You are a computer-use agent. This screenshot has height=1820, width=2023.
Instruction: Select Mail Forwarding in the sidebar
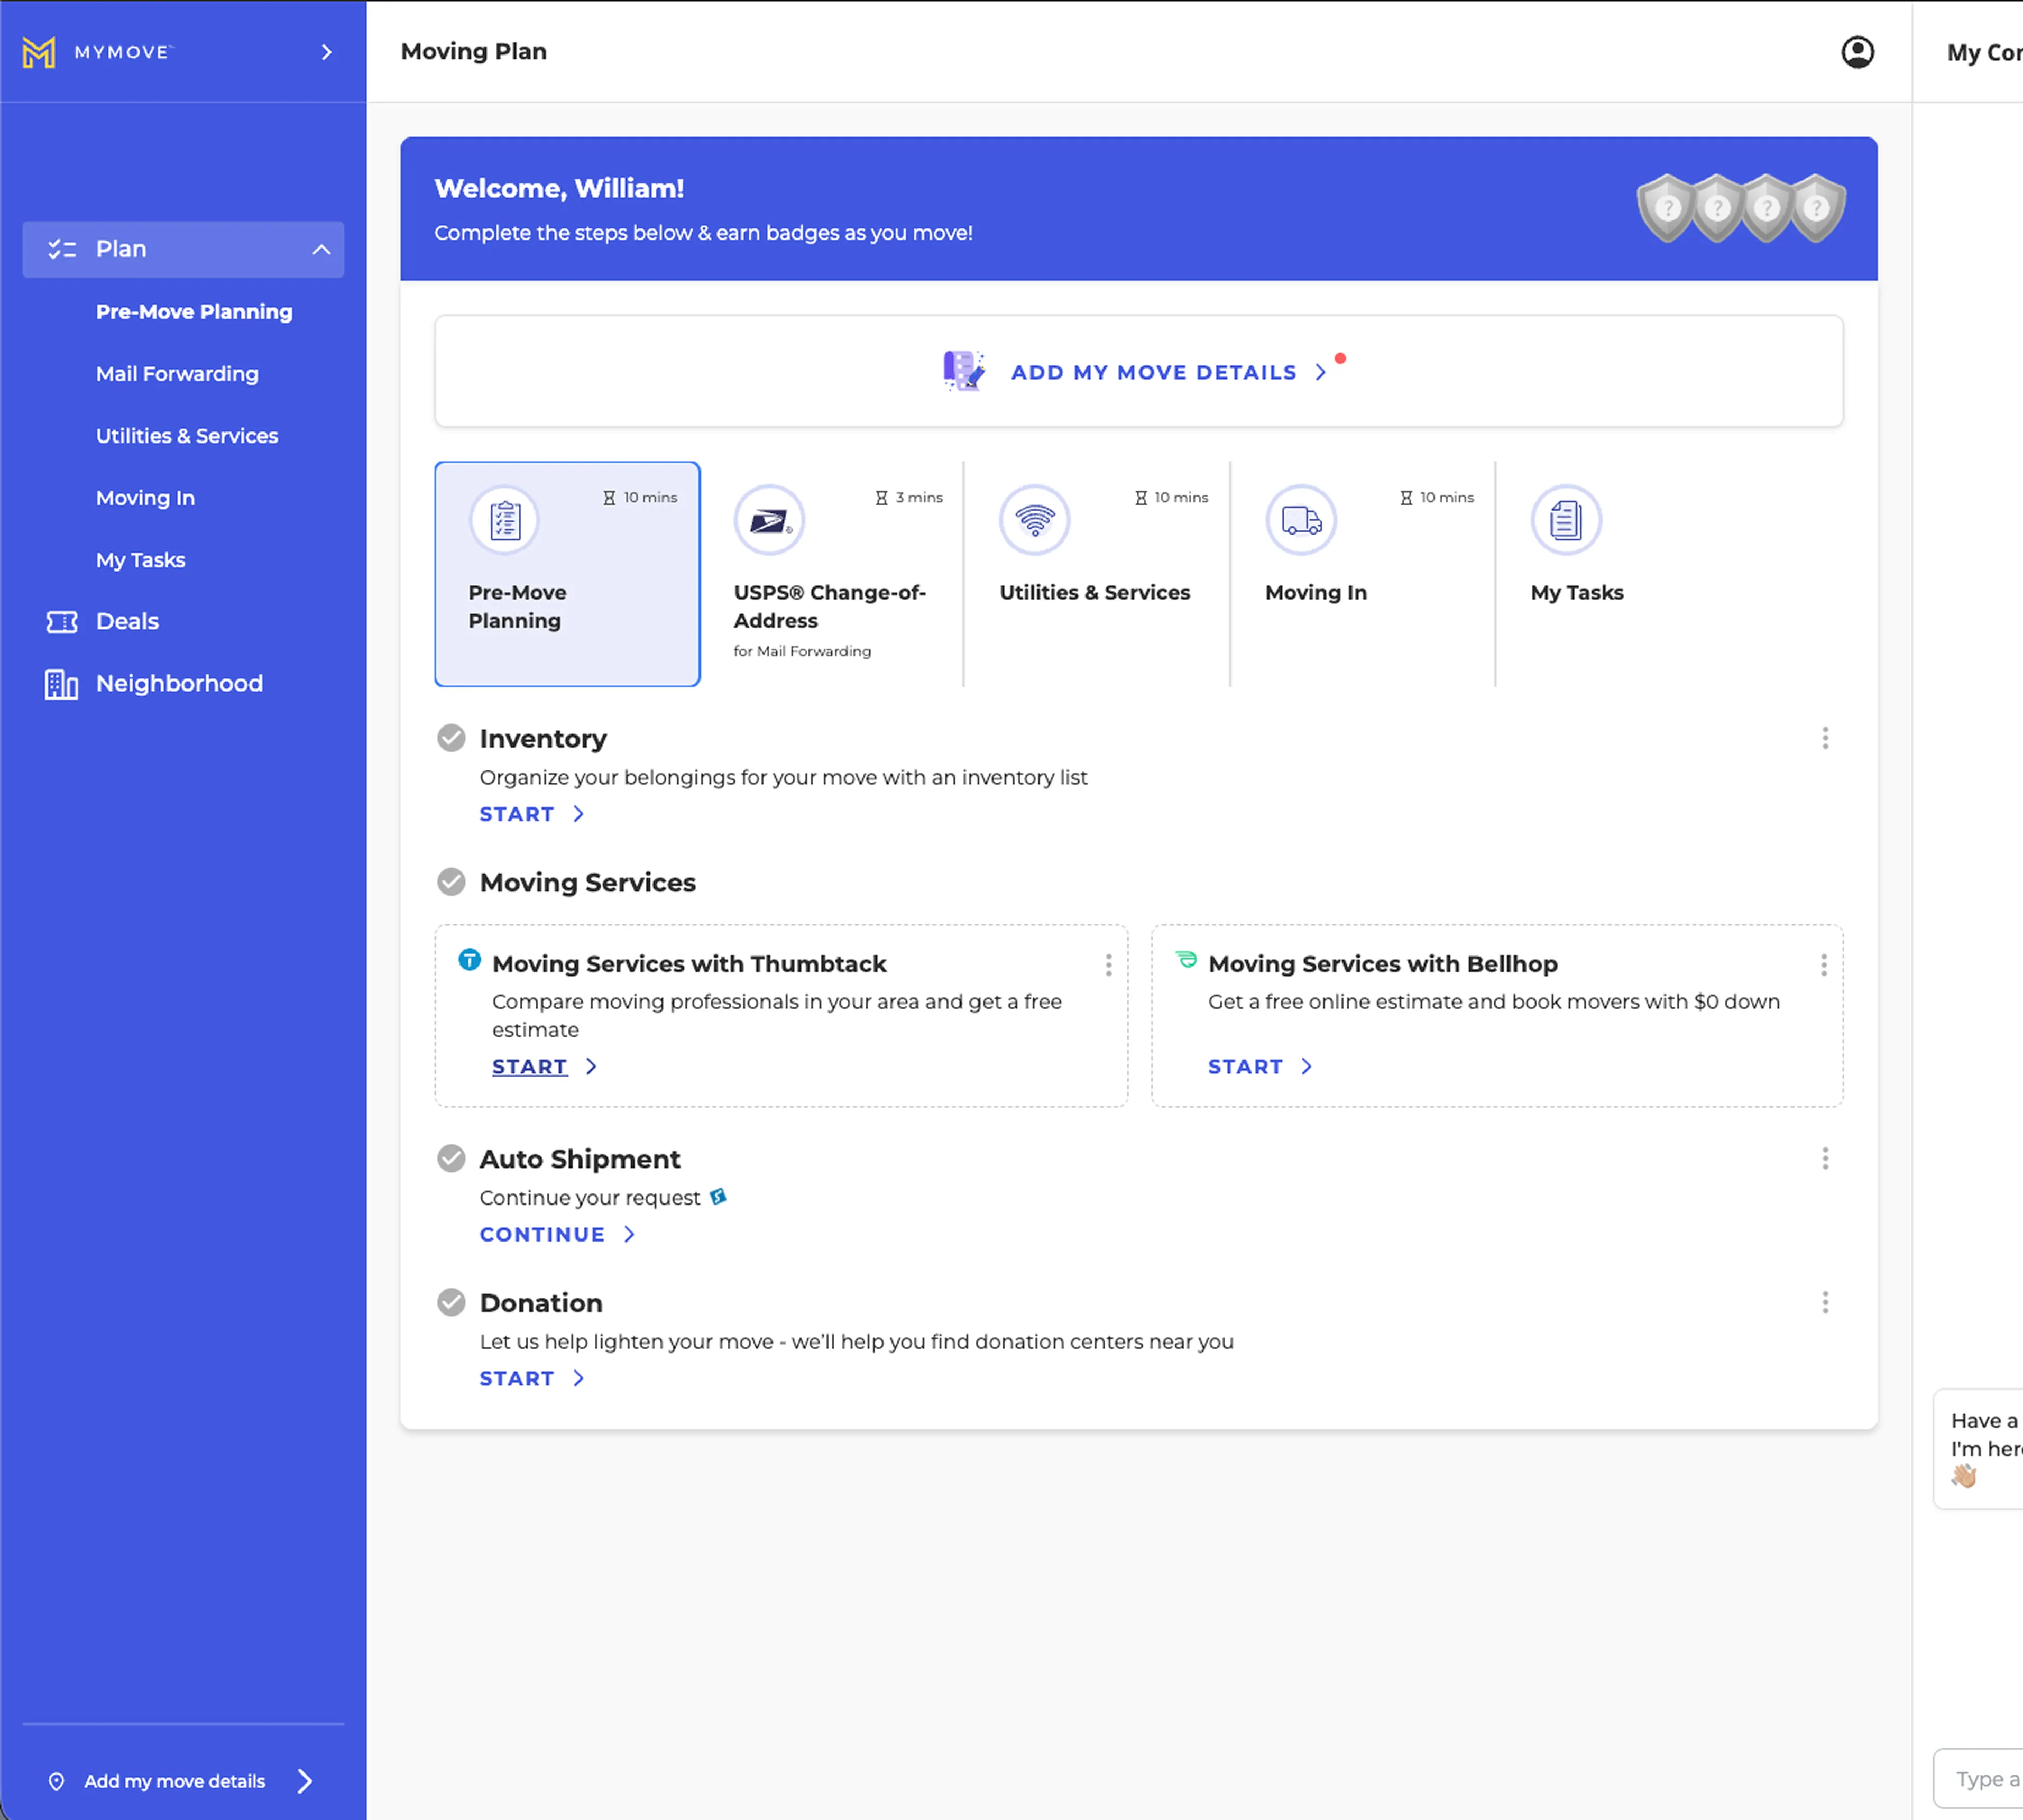[x=177, y=373]
